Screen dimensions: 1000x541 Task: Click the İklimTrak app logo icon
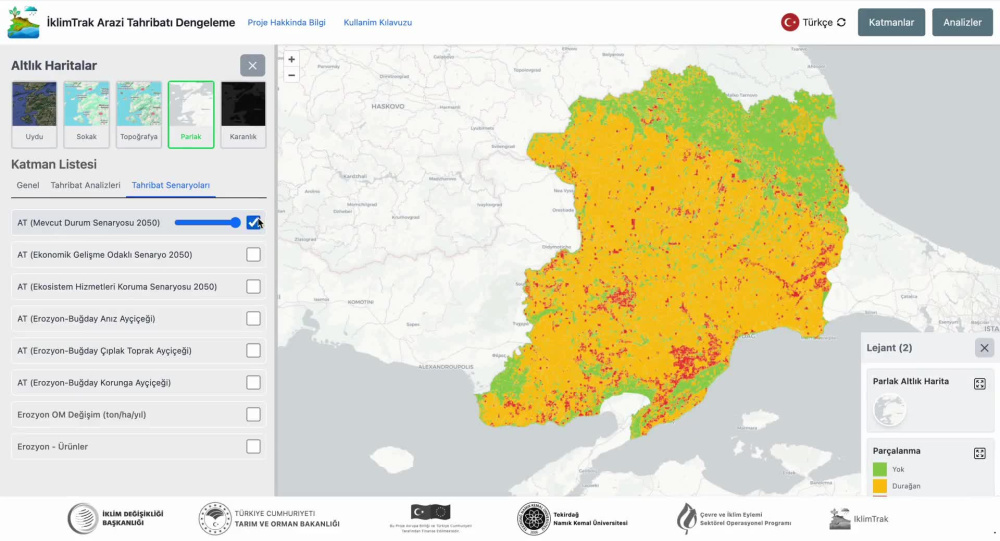(x=24, y=22)
